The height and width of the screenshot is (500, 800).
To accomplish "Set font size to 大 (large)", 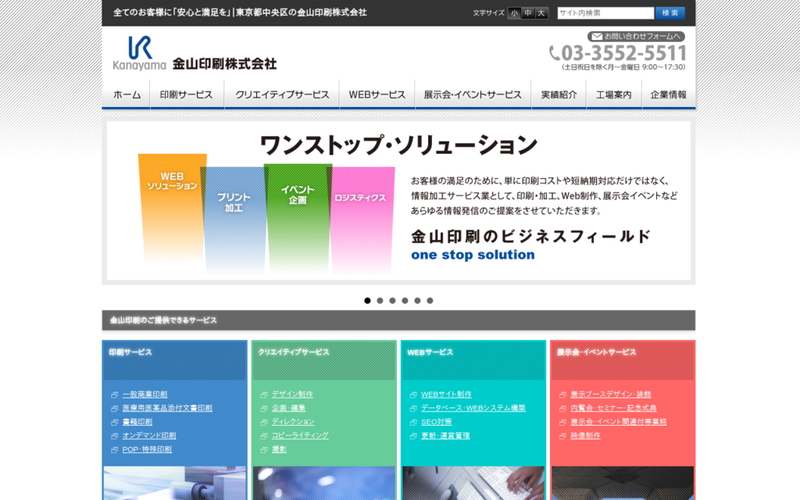I will tap(541, 13).
